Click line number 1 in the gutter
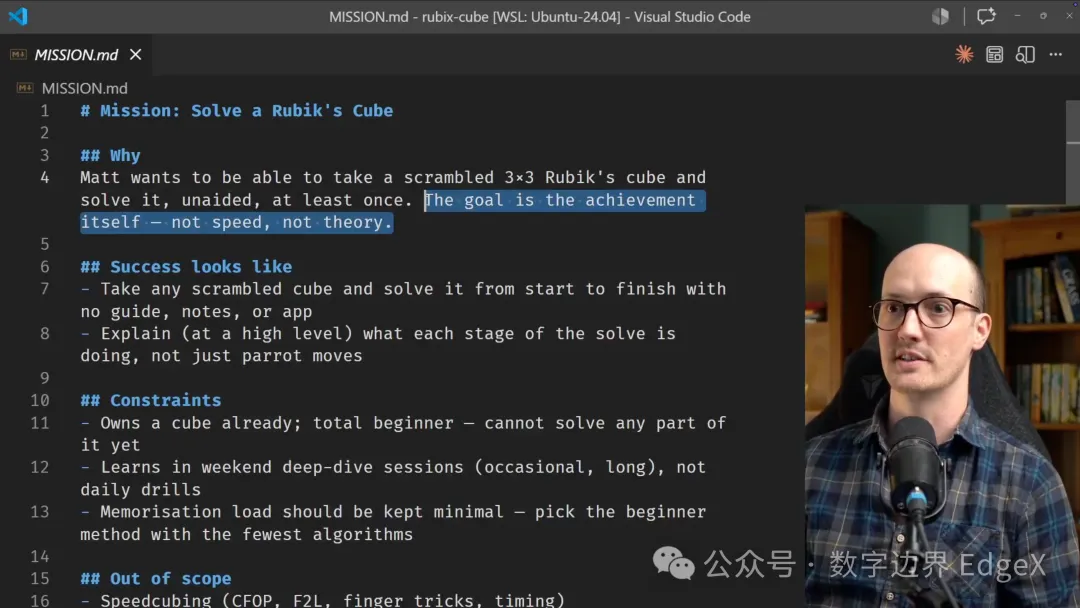 point(44,111)
